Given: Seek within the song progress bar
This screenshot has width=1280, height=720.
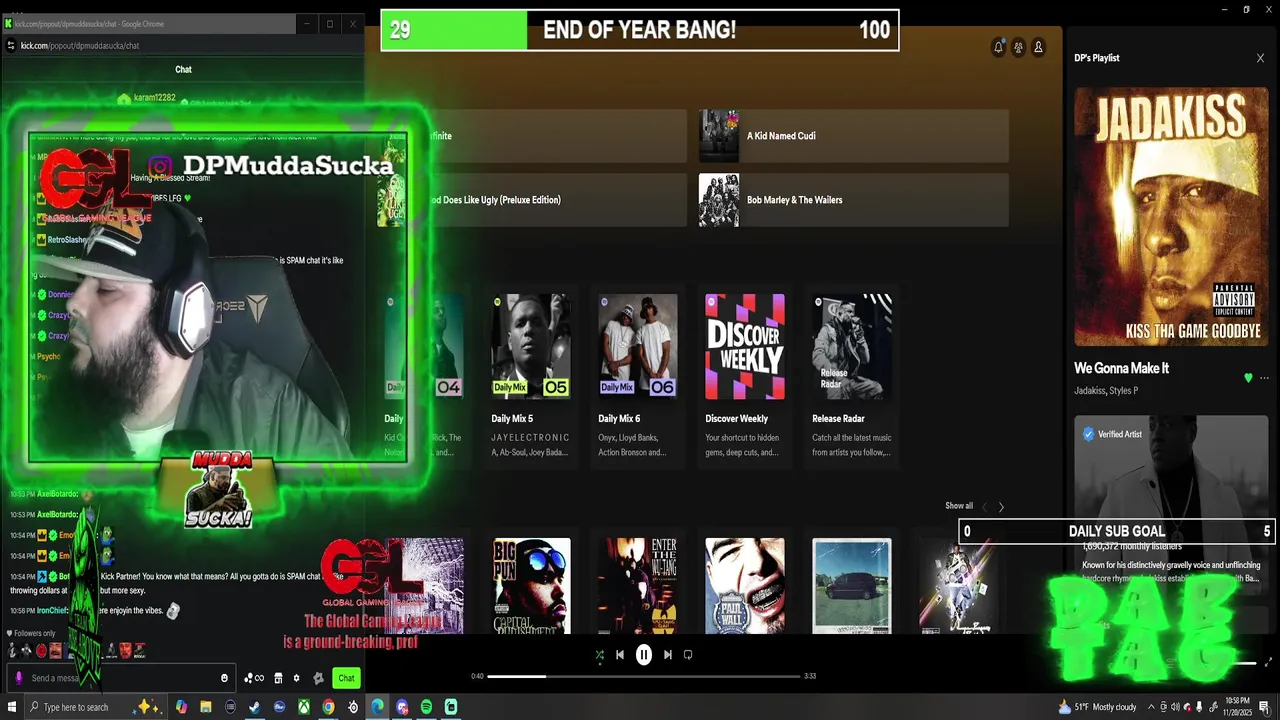Looking at the screenshot, I should tap(644, 676).
